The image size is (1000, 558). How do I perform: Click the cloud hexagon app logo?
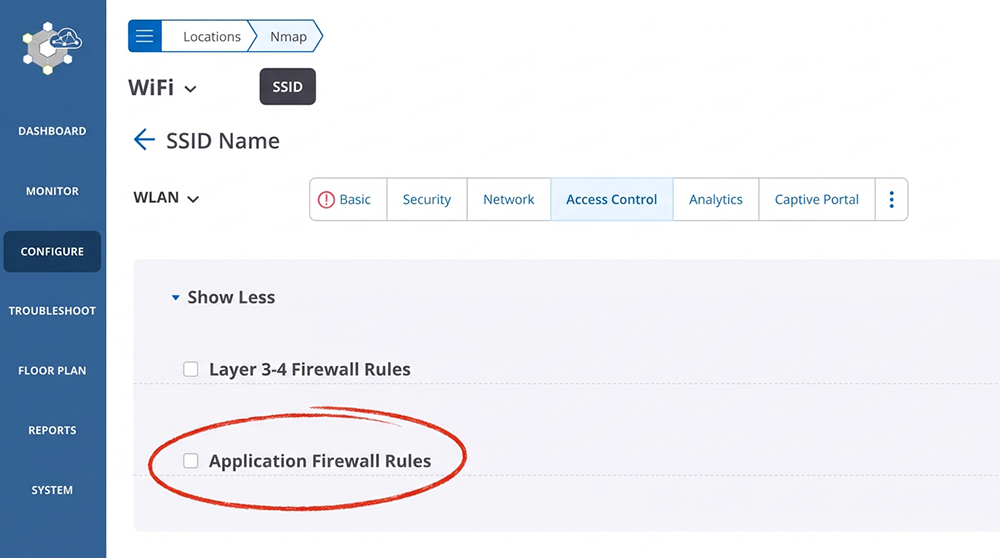[x=52, y=48]
